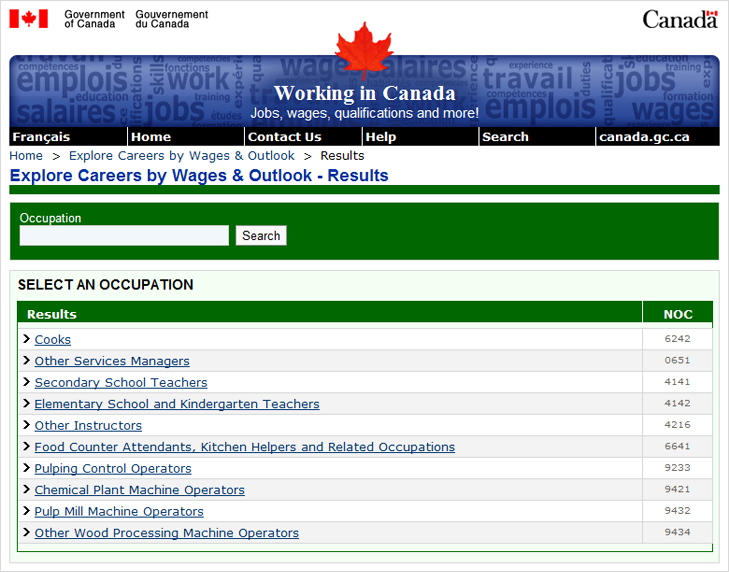Switch language via Français menu item
The width and height of the screenshot is (729, 572).
(68, 137)
